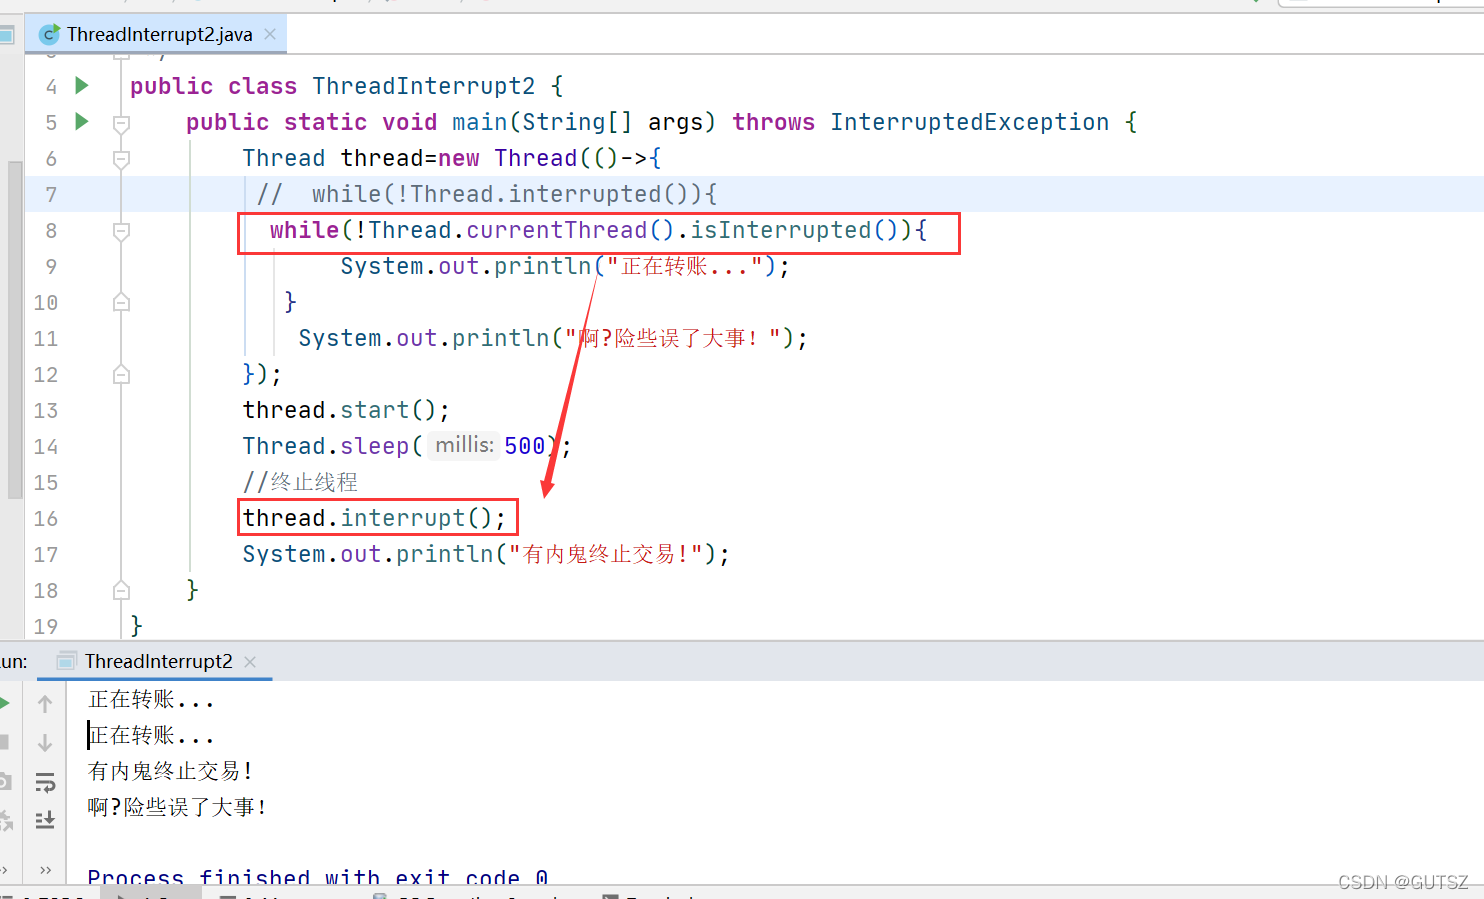Click the up-arrow stack trace navigation icon
The image size is (1484, 899).
45,704
